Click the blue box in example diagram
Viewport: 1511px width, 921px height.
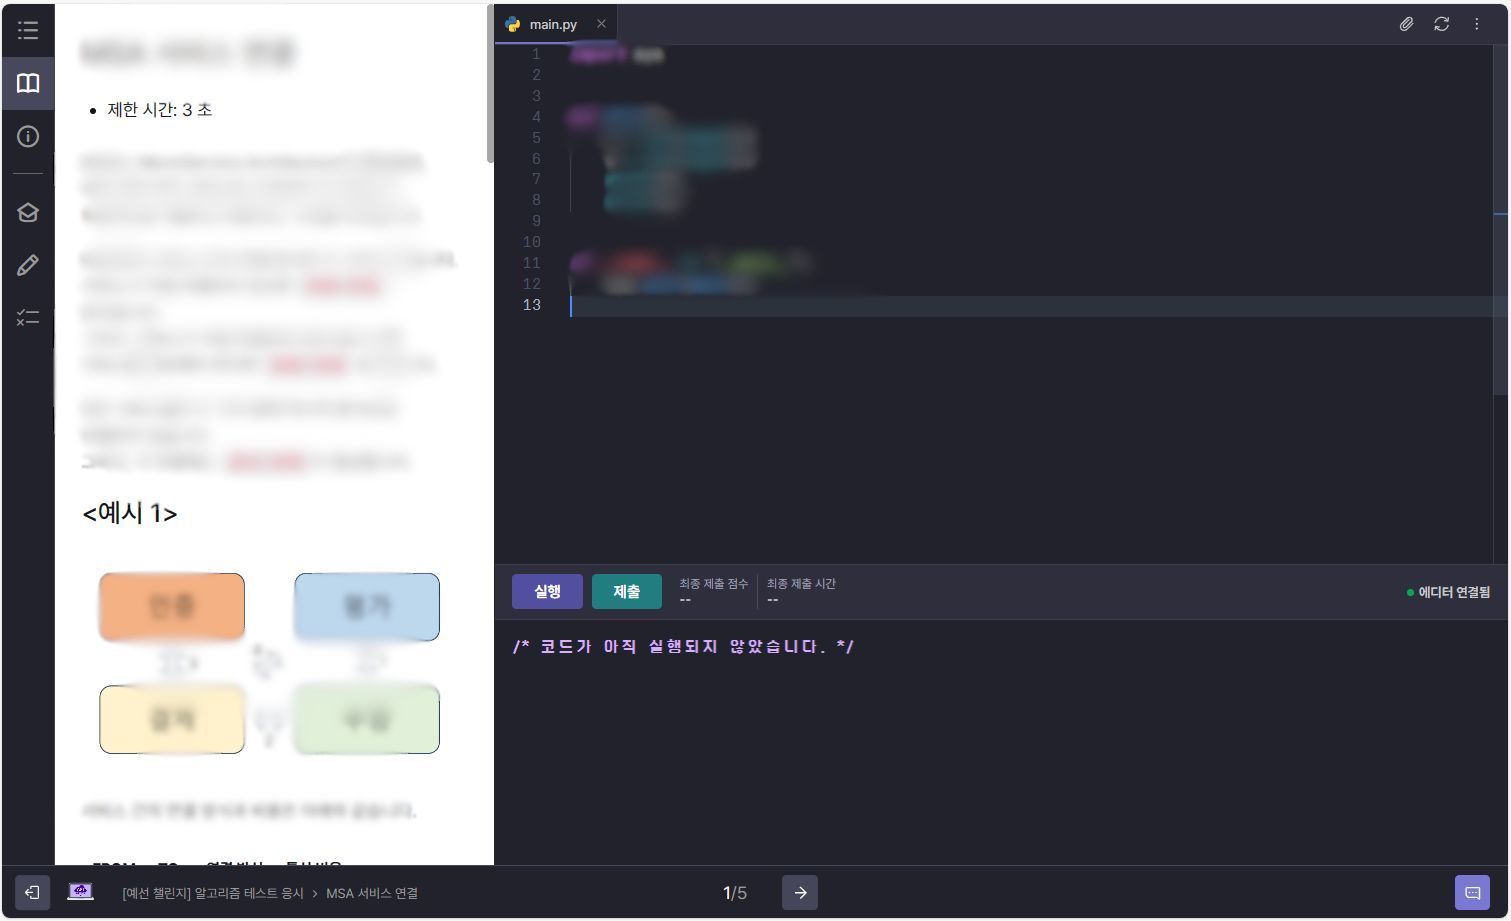[x=367, y=606]
